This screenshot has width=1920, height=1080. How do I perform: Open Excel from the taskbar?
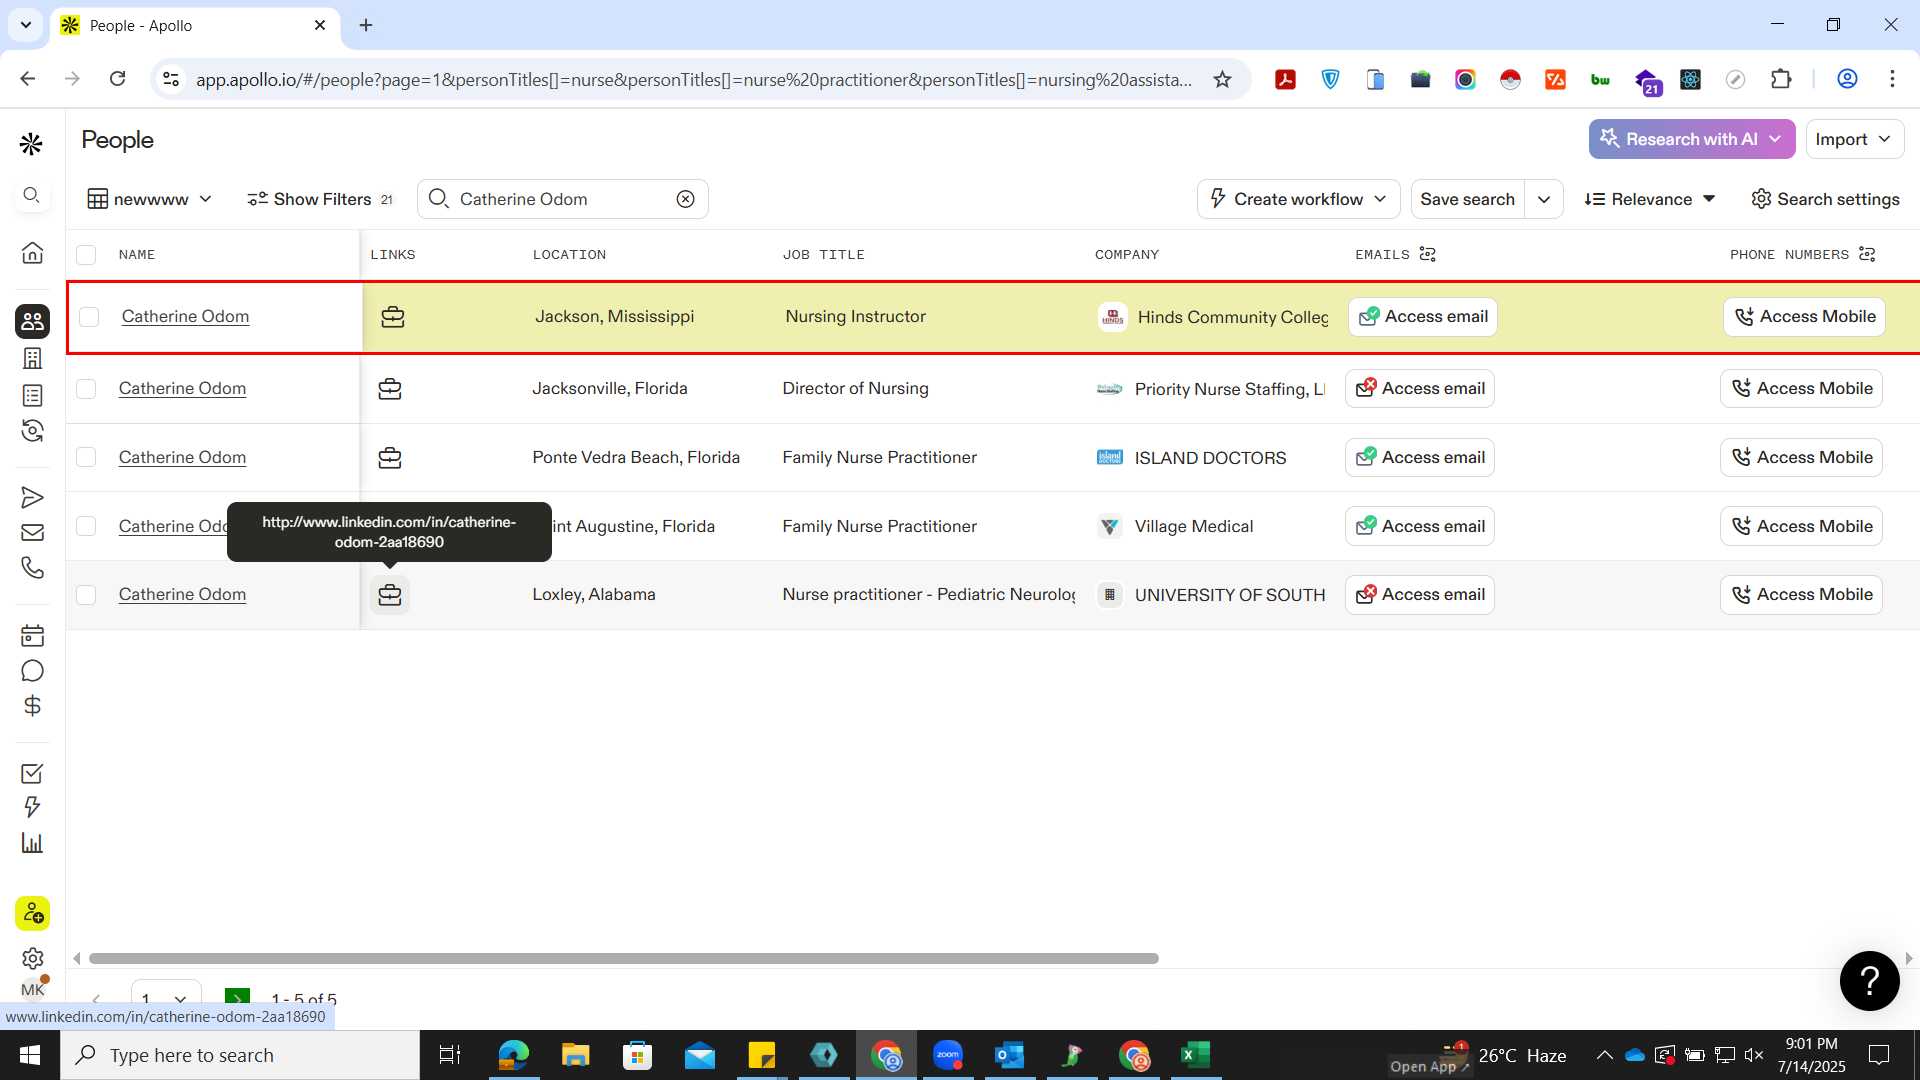[x=1196, y=1055]
